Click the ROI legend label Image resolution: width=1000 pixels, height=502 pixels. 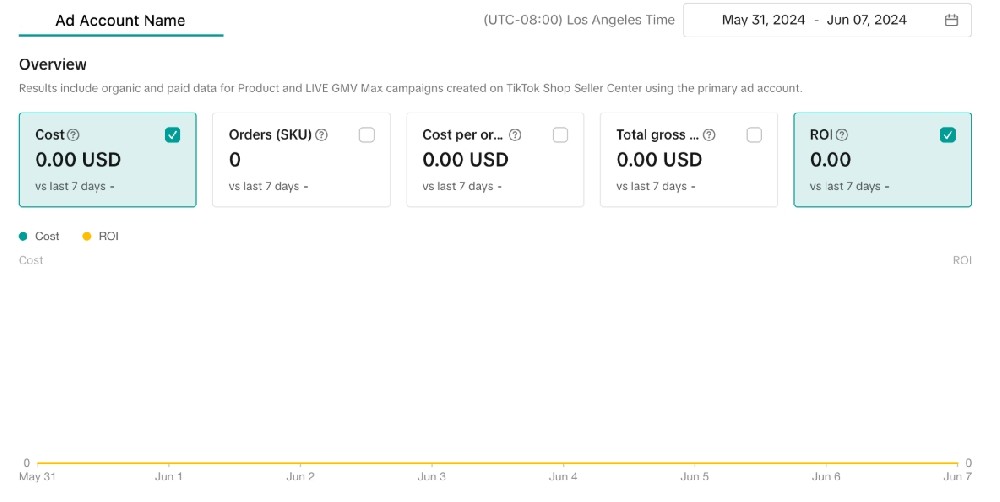tap(108, 236)
